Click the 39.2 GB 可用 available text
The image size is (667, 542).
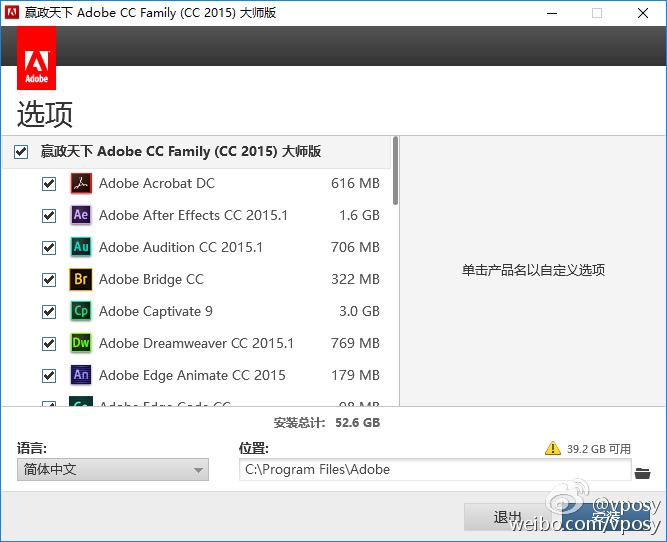click(599, 449)
